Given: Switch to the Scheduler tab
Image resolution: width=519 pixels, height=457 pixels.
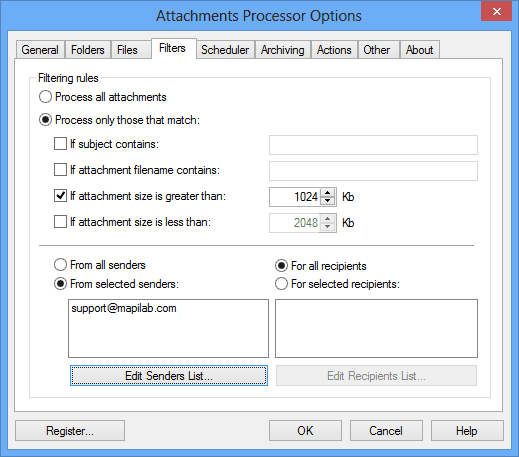Looking at the screenshot, I should (x=225, y=50).
